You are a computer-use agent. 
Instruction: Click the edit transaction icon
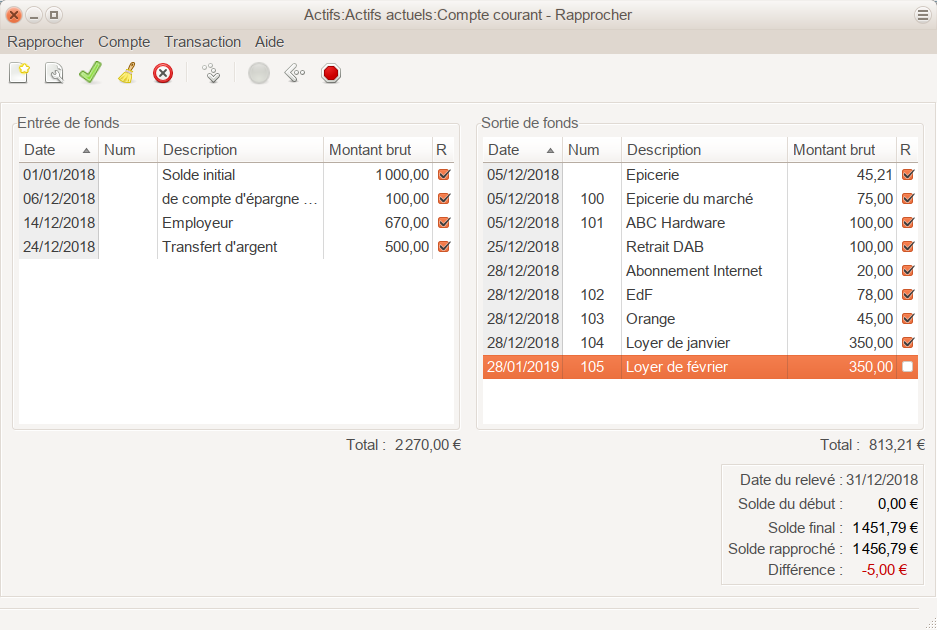pos(54,73)
